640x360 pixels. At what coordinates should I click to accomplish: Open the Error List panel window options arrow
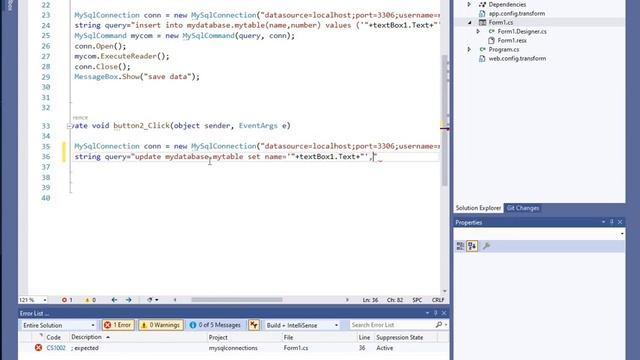427,313
